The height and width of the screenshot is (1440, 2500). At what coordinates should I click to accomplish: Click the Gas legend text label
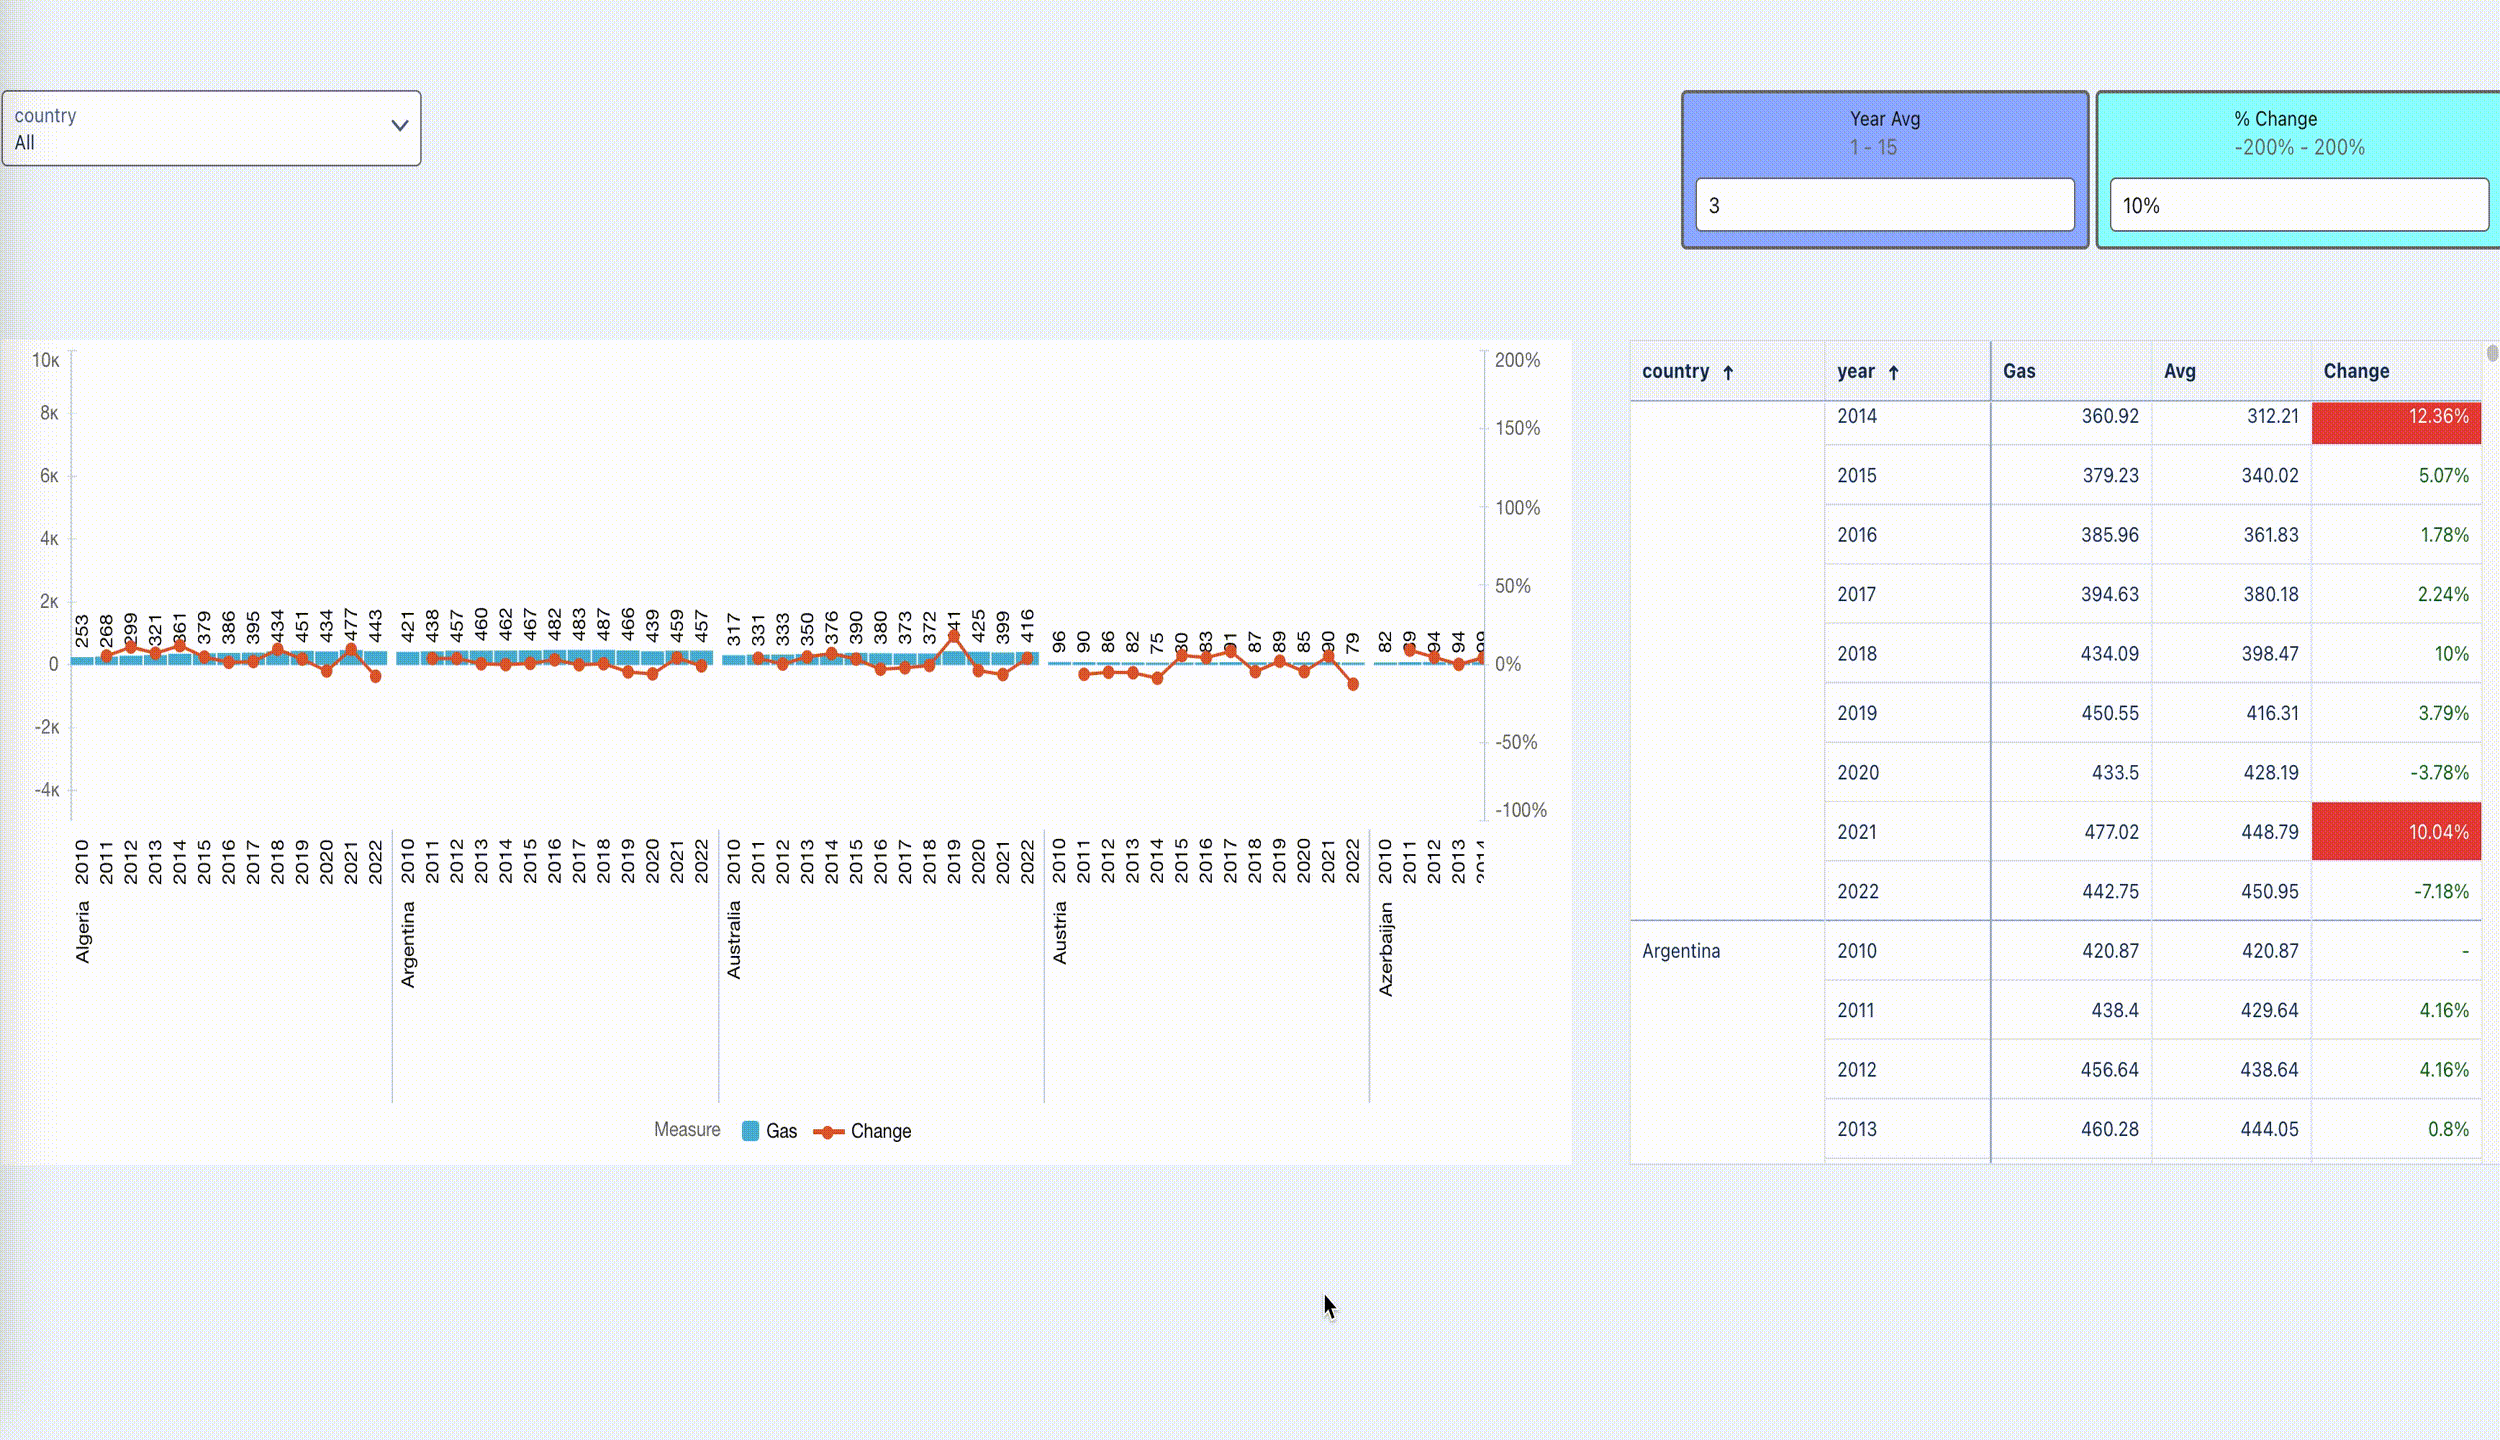781,1131
